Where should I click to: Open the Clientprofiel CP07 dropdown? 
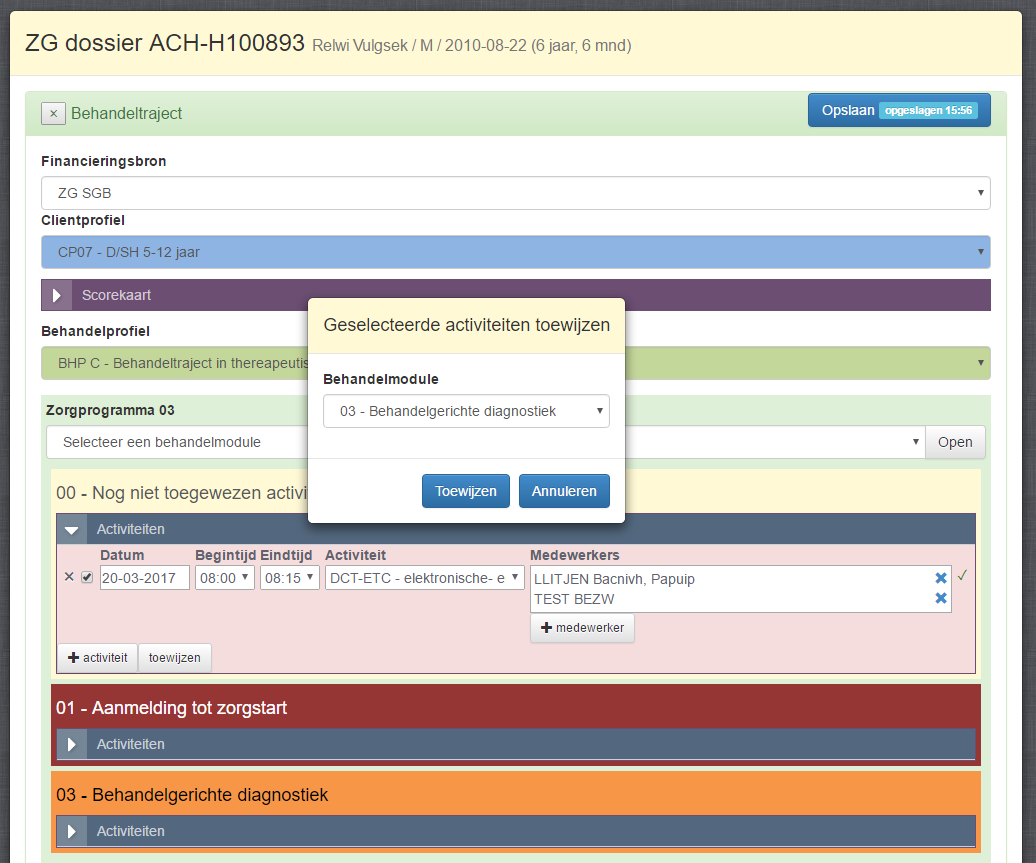[x=515, y=252]
